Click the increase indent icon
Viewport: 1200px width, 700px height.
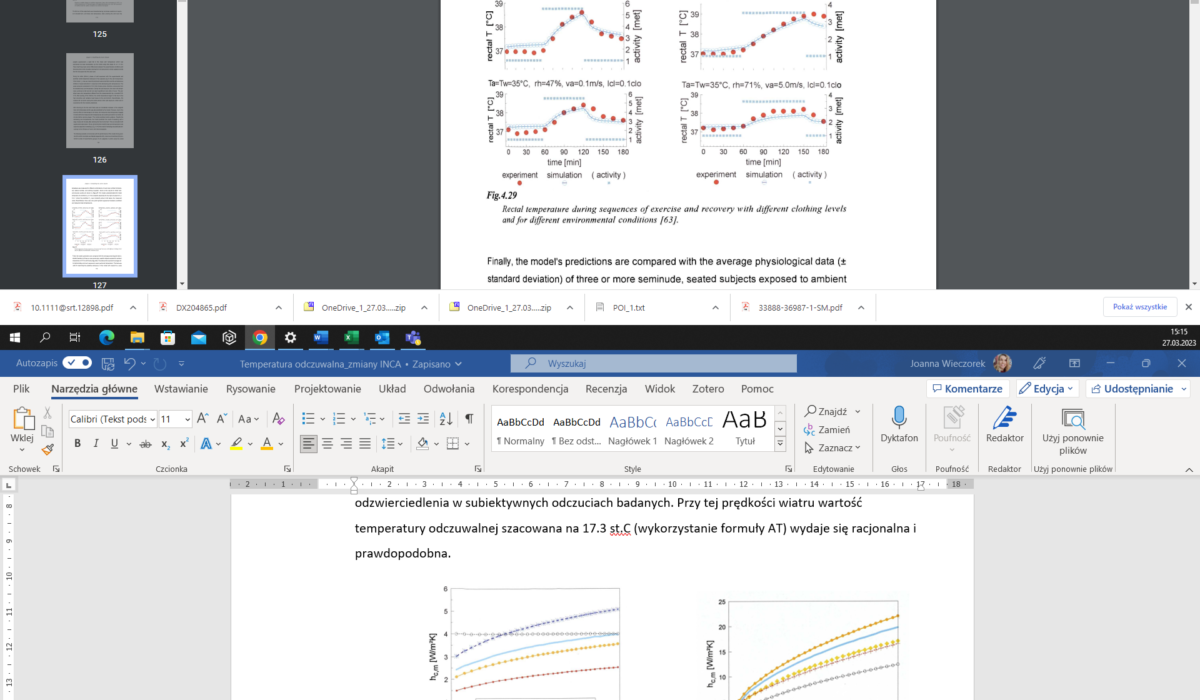click(424, 418)
